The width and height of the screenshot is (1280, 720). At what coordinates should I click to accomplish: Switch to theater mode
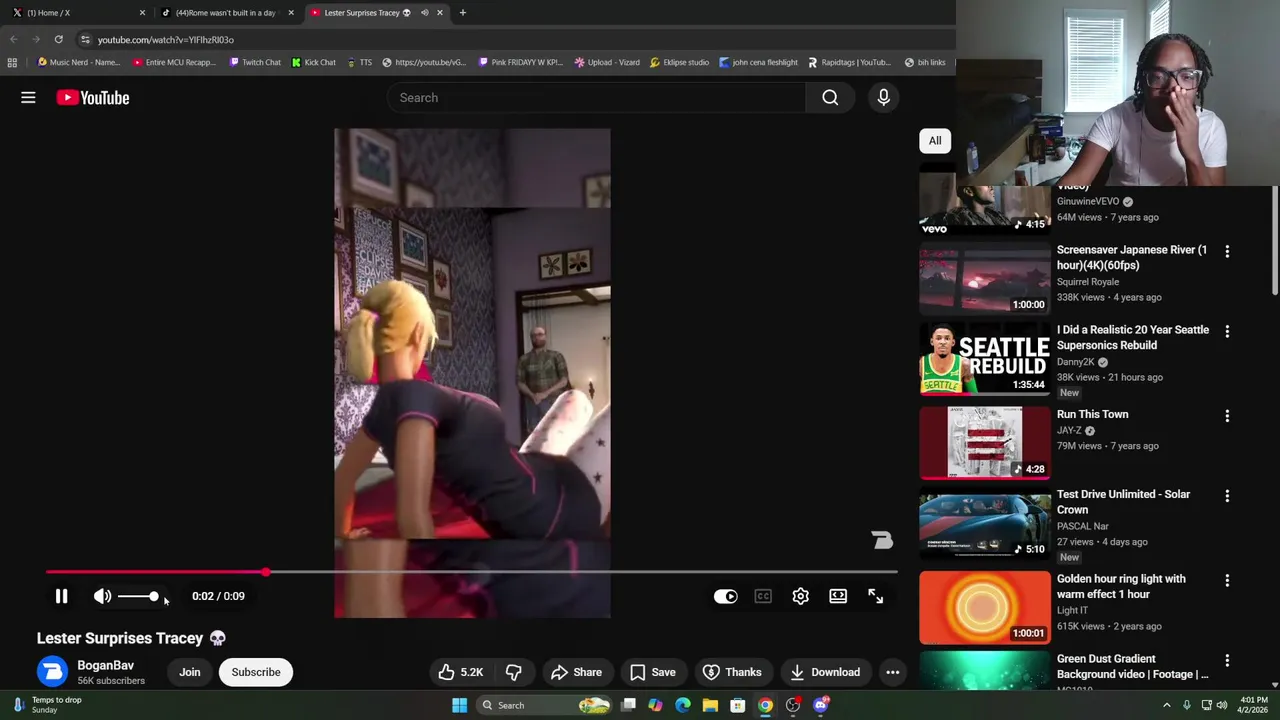tap(838, 596)
